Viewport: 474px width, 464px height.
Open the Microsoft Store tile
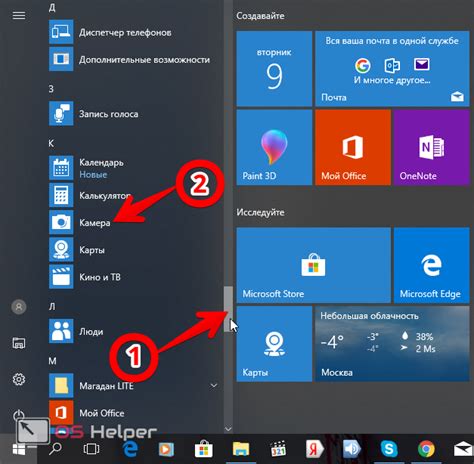(313, 265)
